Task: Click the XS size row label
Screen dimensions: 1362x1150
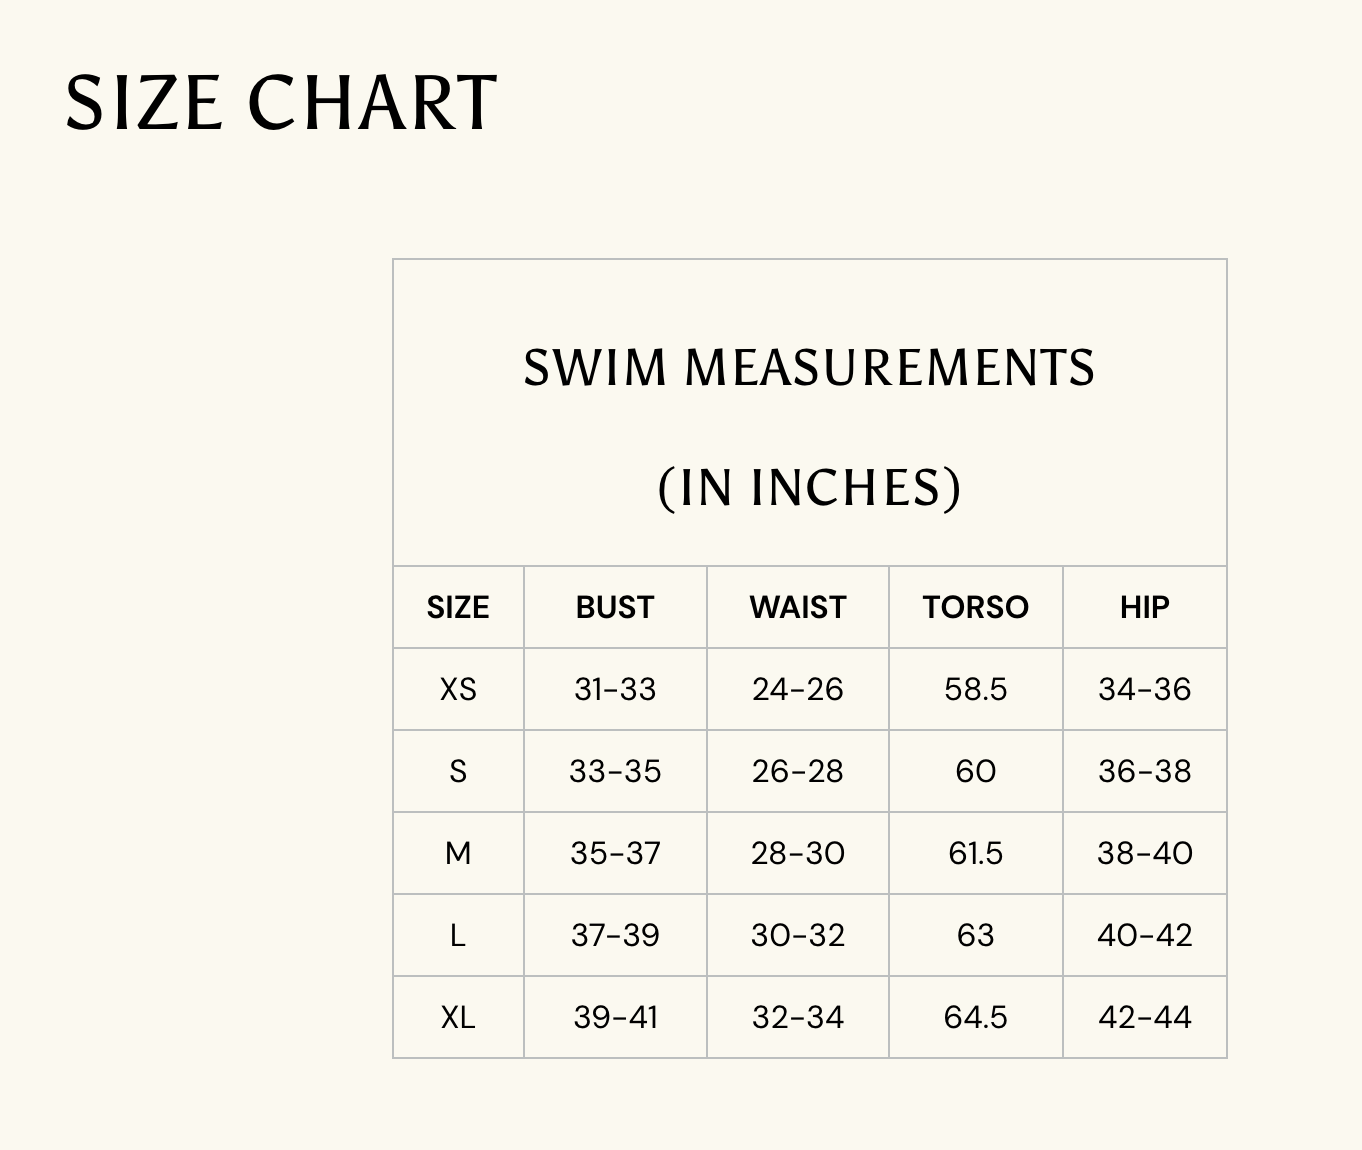Action: [458, 689]
